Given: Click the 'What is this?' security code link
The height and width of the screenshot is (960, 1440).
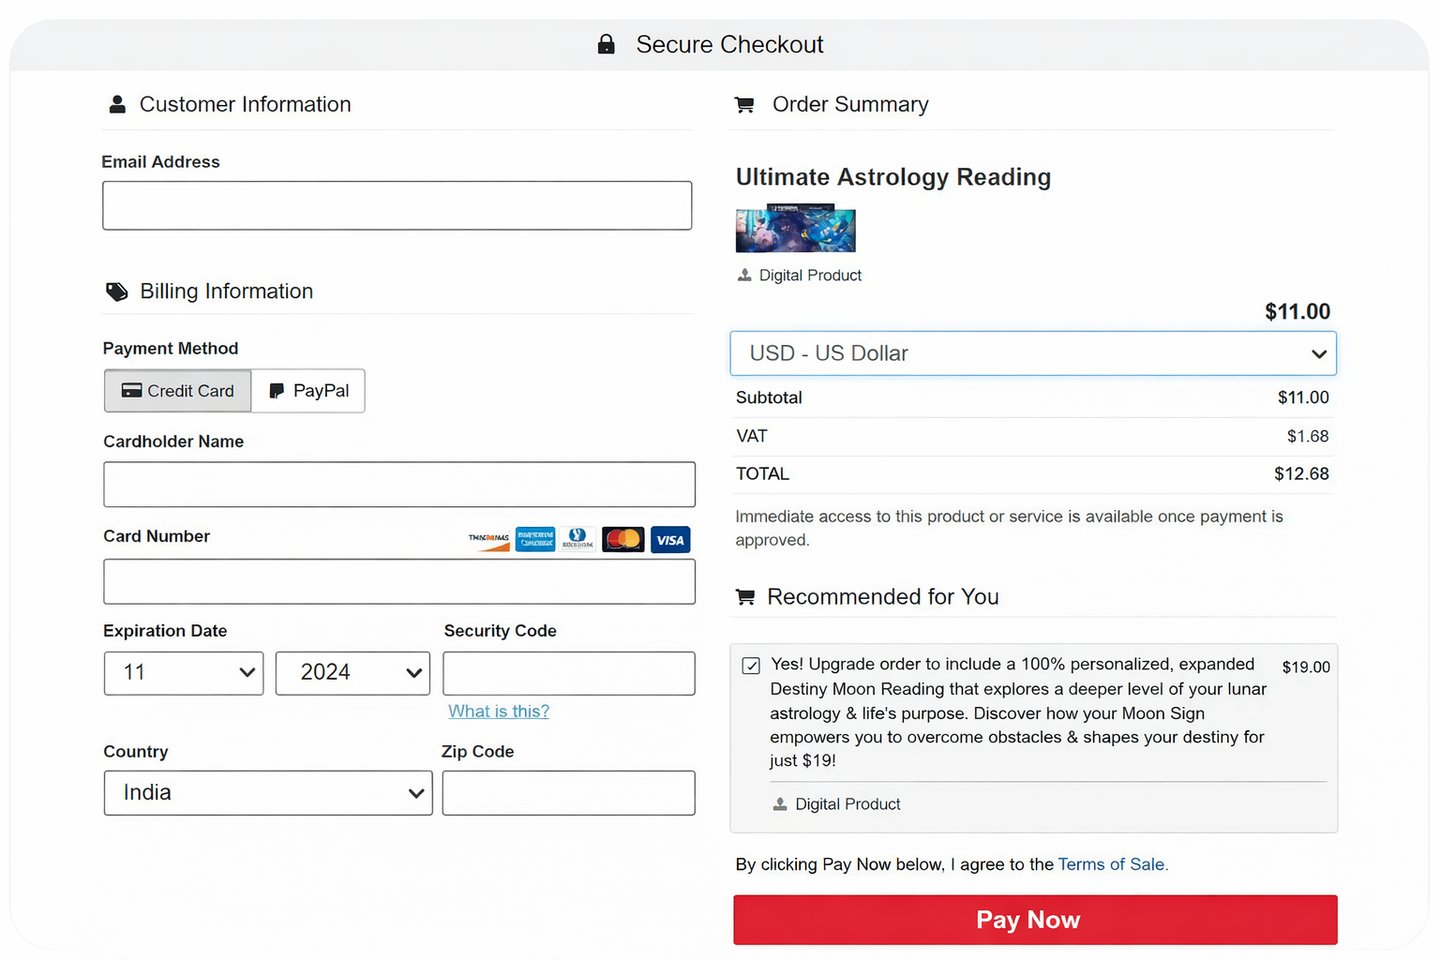Looking at the screenshot, I should 499,711.
